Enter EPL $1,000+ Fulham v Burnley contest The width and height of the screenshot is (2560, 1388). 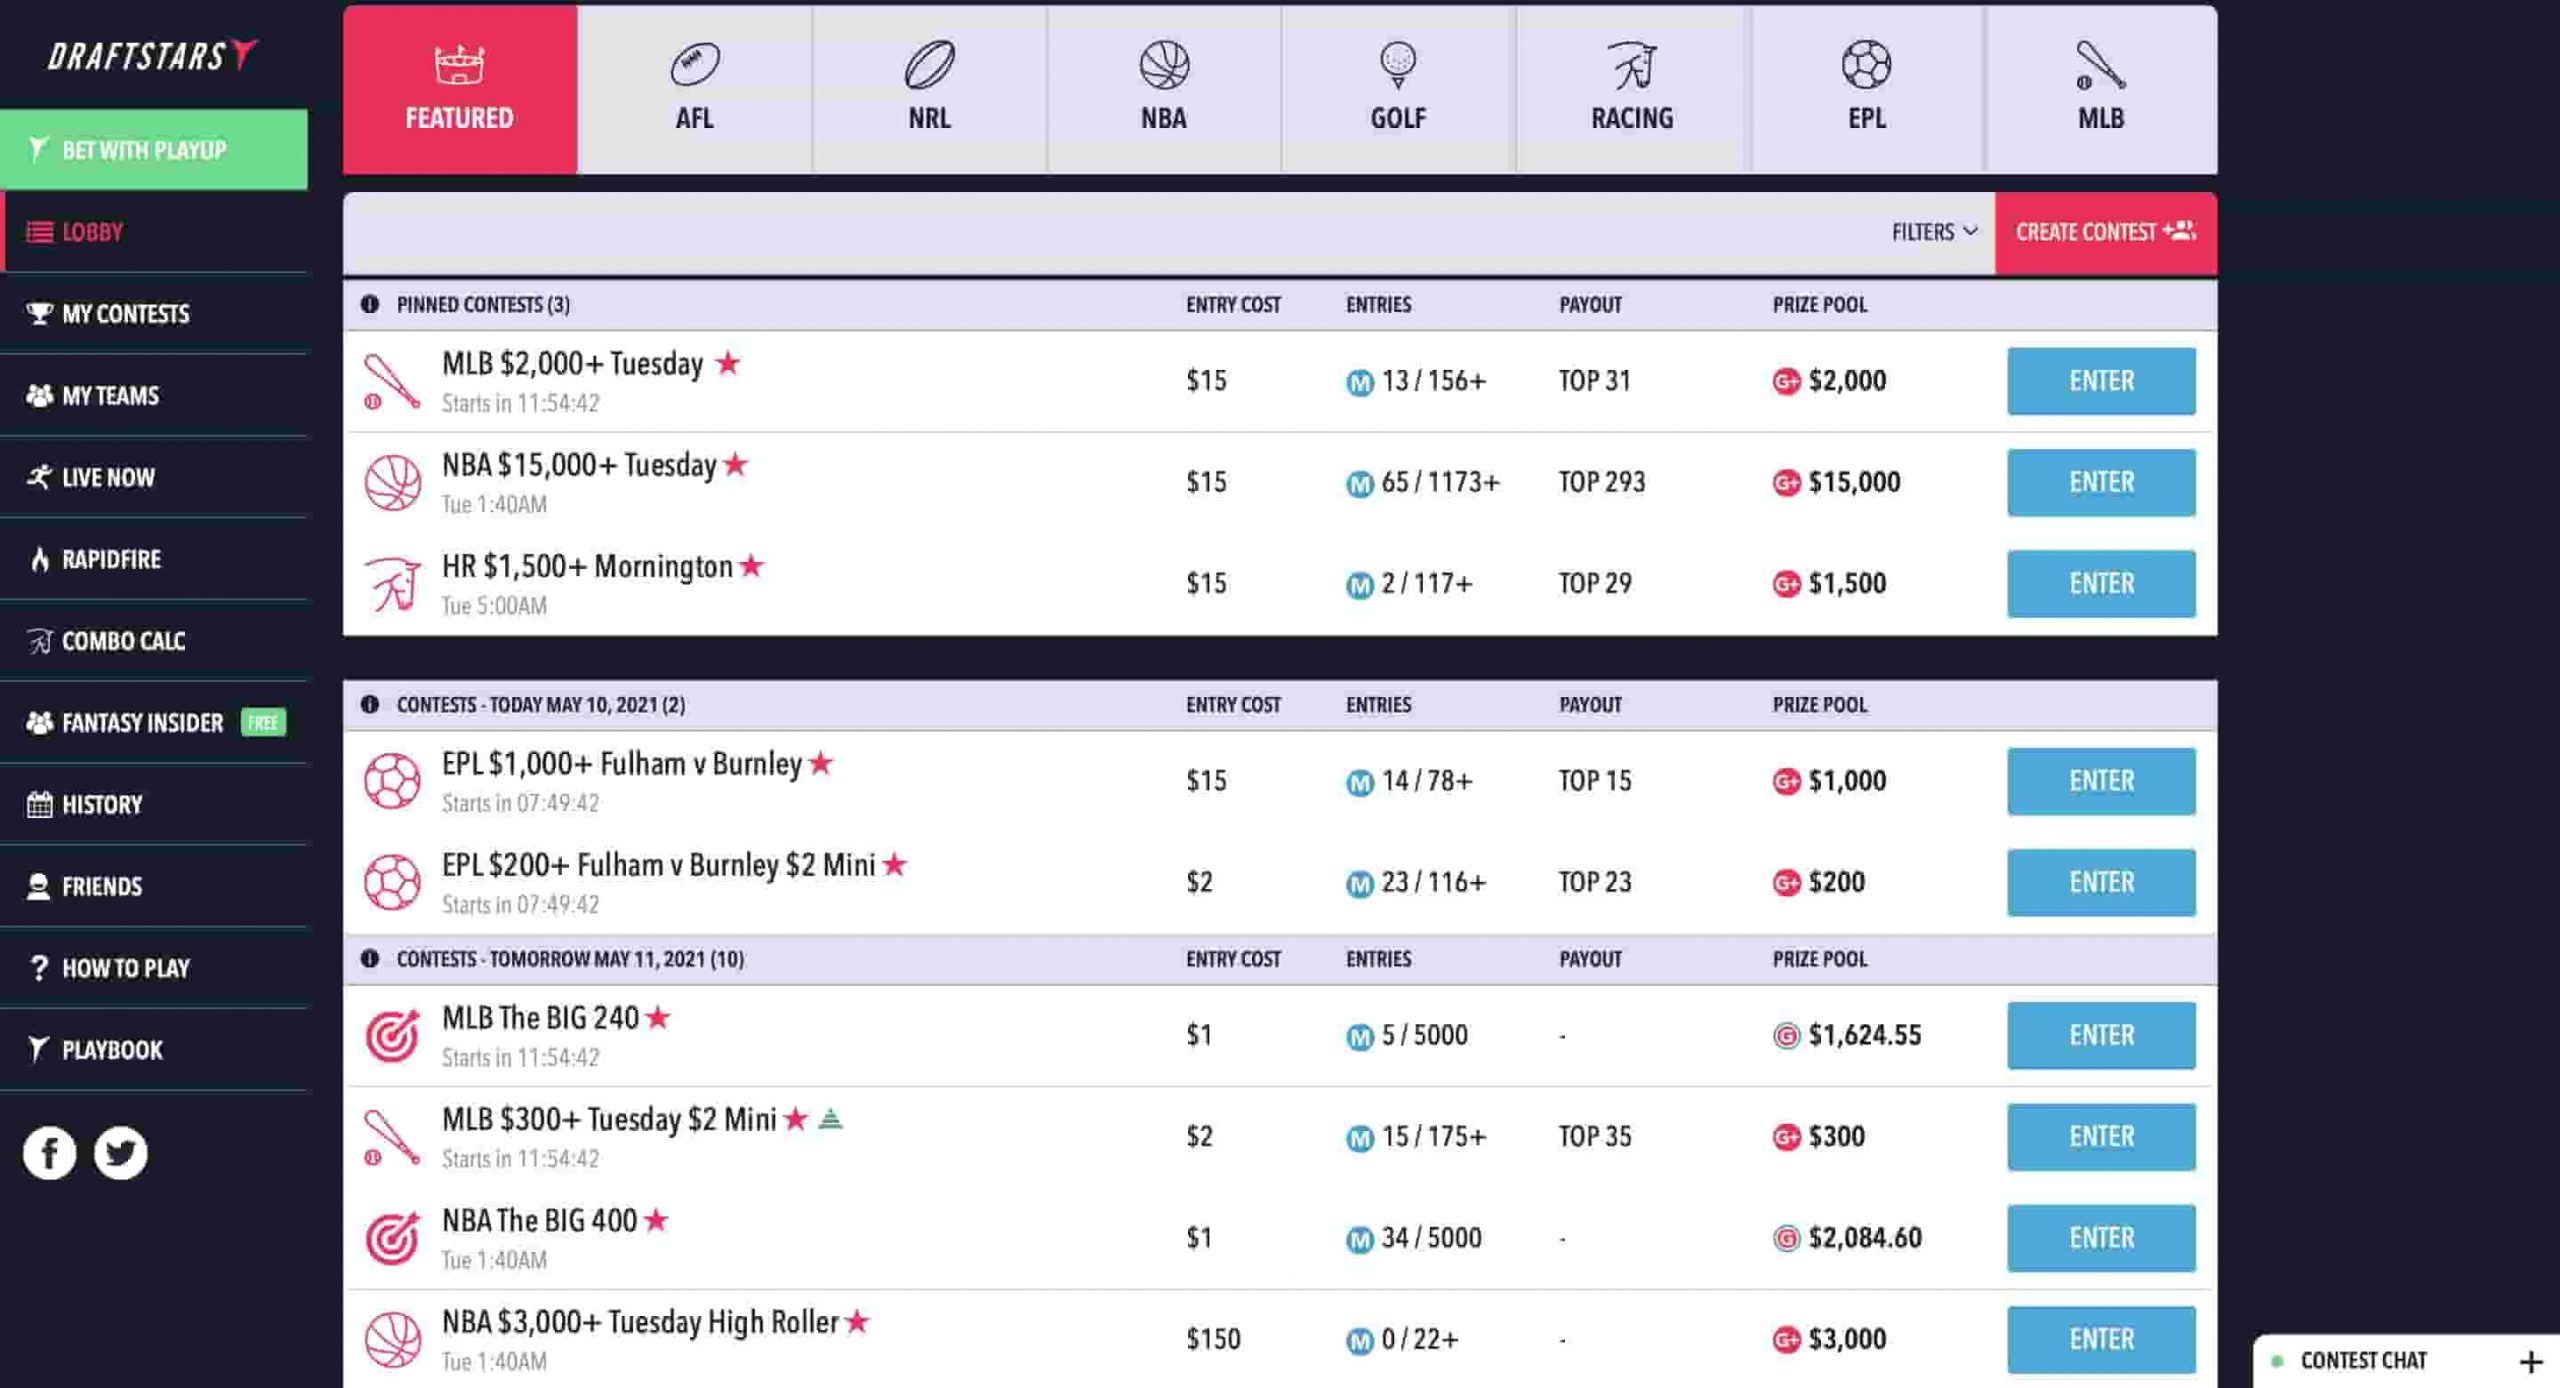point(2100,781)
